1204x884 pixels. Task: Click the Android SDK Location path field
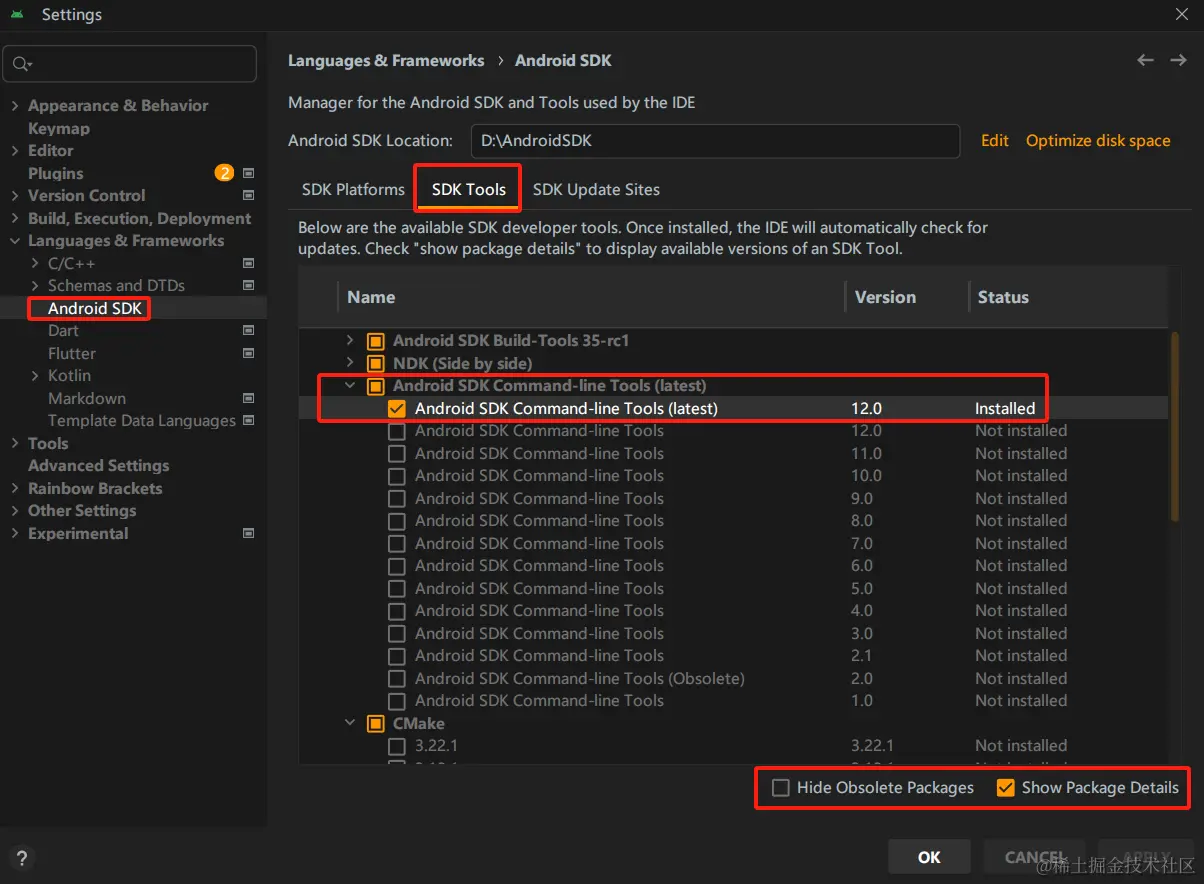[x=714, y=141]
